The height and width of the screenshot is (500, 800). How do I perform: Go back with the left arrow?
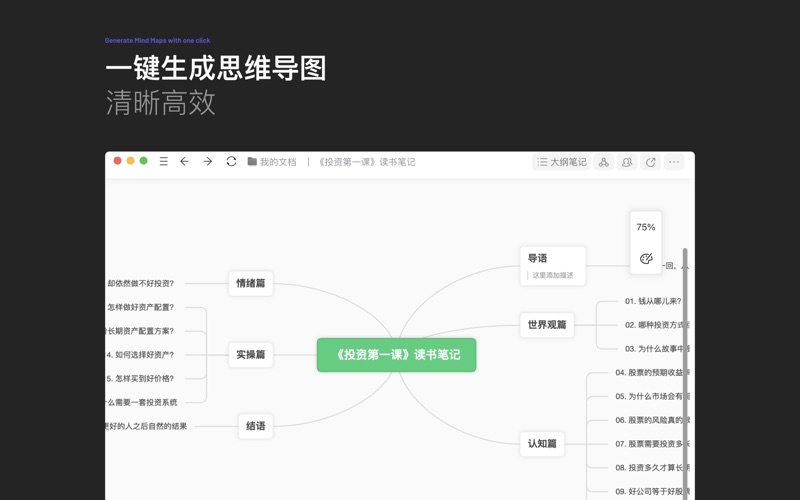[x=185, y=161]
